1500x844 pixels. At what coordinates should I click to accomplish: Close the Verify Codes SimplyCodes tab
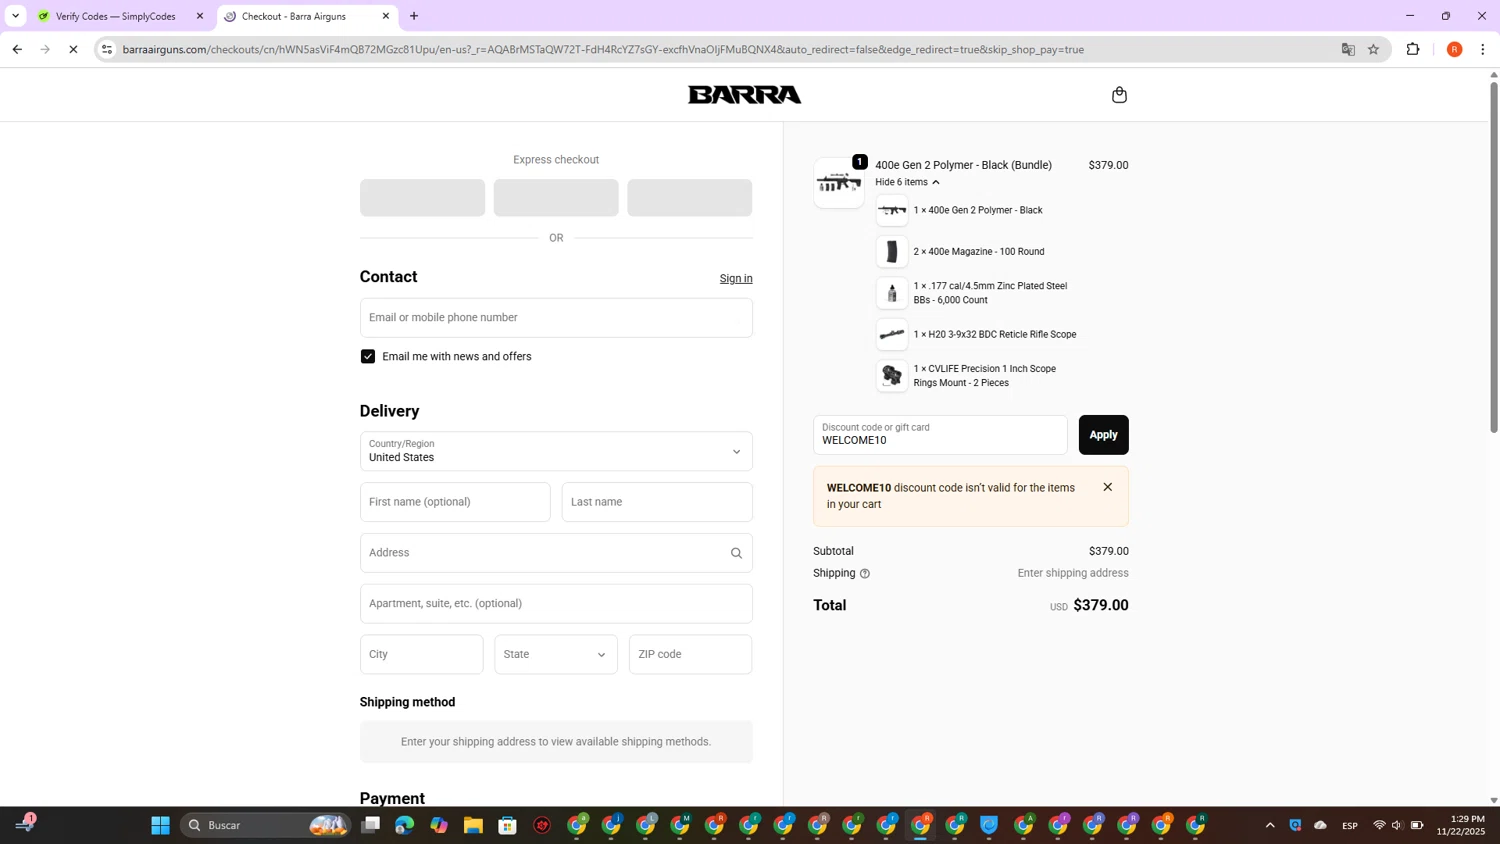click(199, 16)
